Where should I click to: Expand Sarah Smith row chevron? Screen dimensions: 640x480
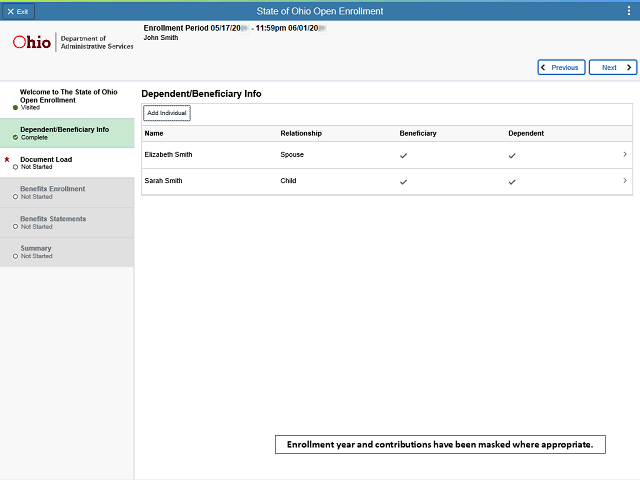click(625, 181)
